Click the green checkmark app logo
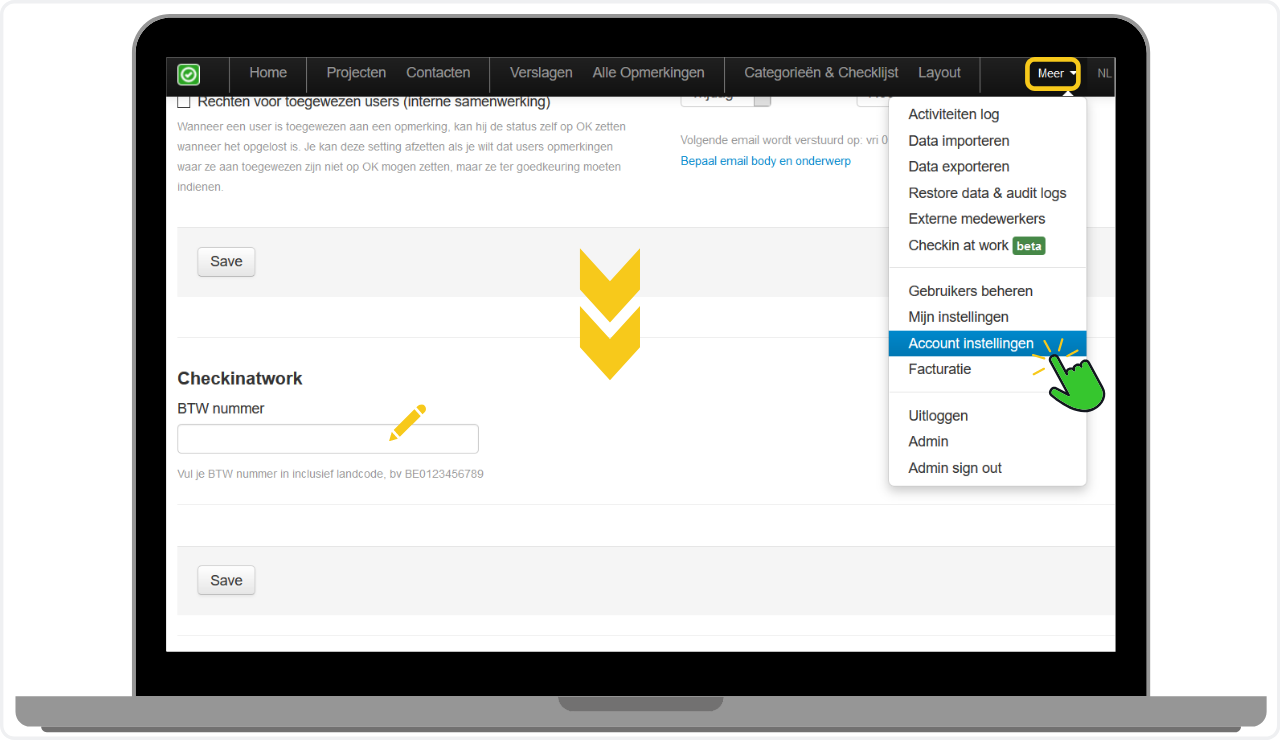 click(x=188, y=74)
